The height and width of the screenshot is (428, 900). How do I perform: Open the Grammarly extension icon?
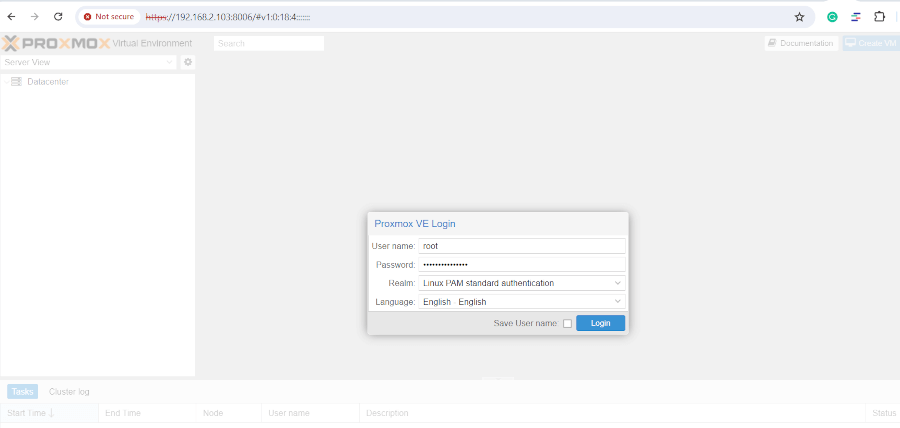pyautogui.click(x=832, y=17)
